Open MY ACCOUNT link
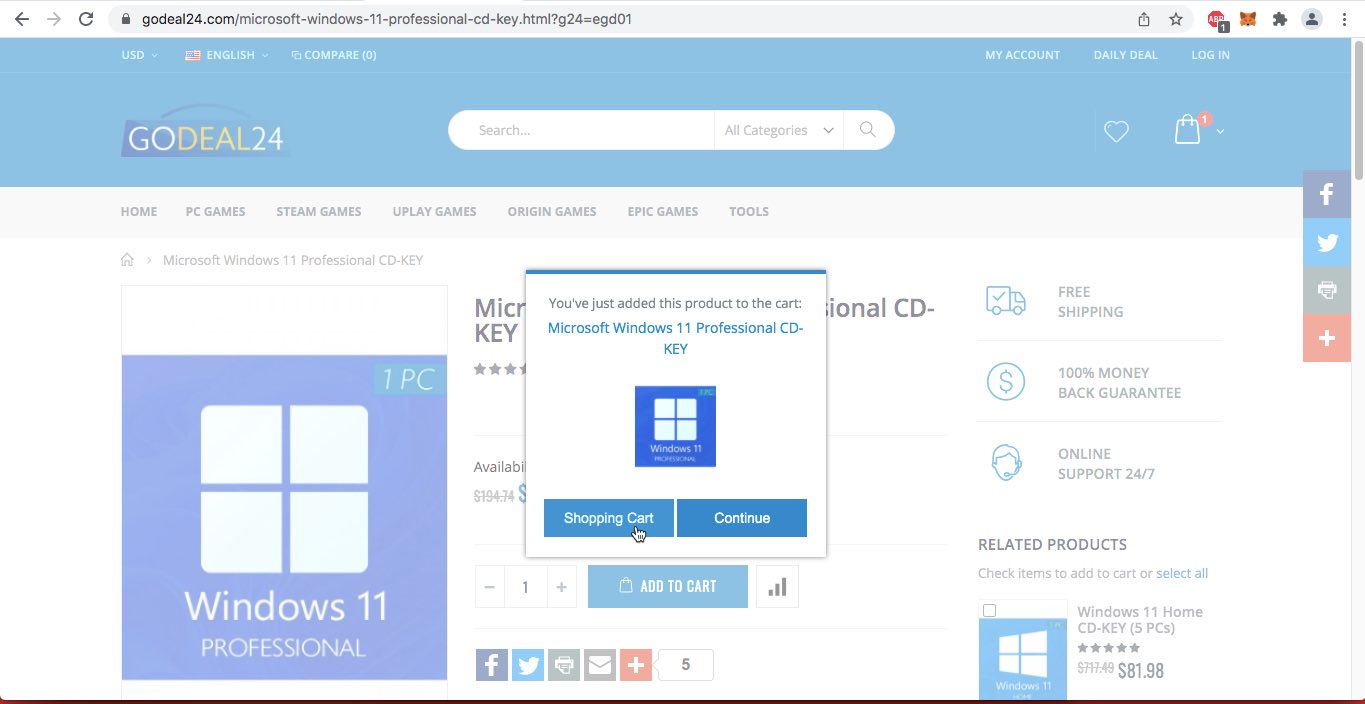The image size is (1365, 704). tap(1022, 55)
